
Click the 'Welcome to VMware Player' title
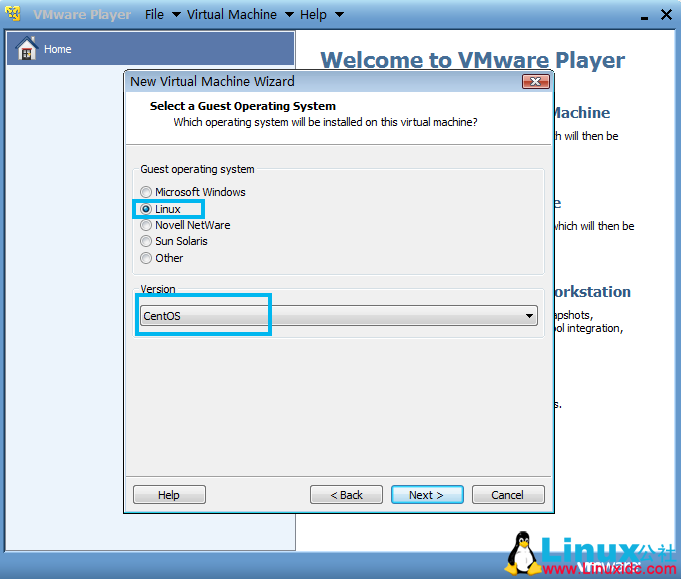[473, 60]
